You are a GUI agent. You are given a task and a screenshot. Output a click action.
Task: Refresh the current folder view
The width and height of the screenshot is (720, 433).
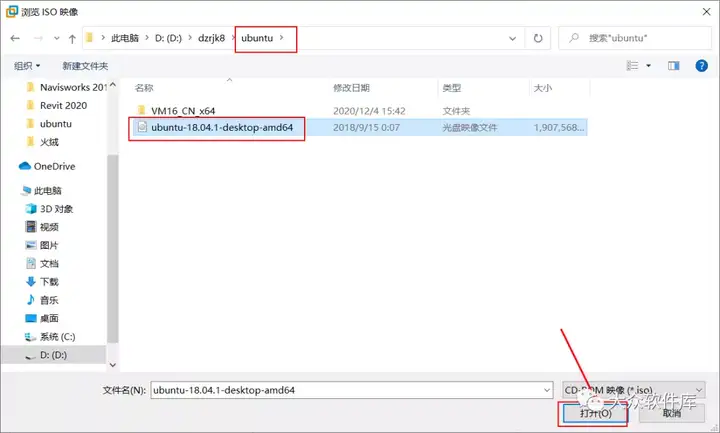click(x=538, y=39)
